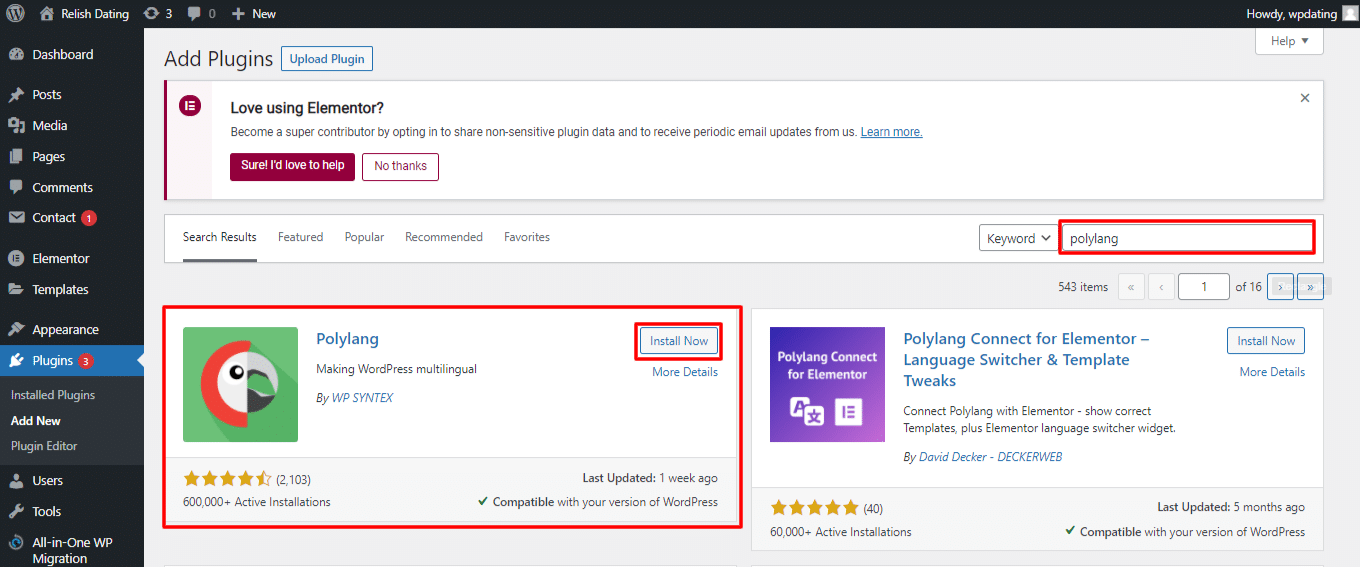Open the Keyword search type dropdown
Image resolution: width=1360 pixels, height=567 pixels.
(x=1018, y=238)
